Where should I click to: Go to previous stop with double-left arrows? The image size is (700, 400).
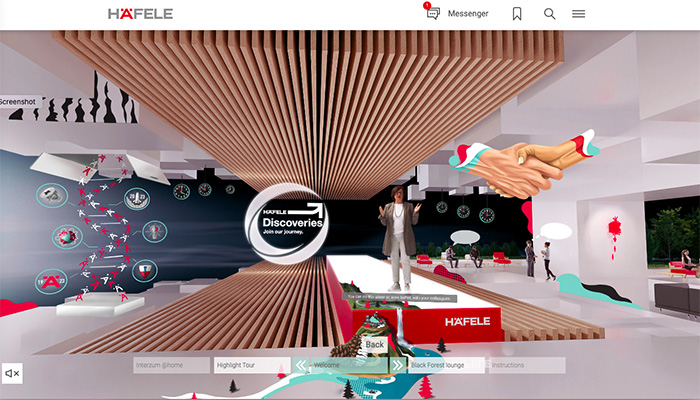pos(301,365)
